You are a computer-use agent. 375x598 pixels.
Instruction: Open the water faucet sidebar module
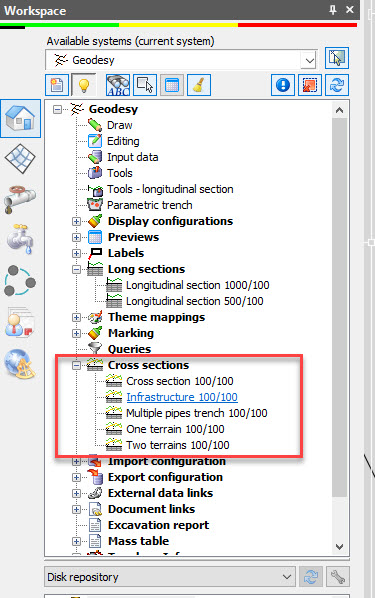point(20,239)
